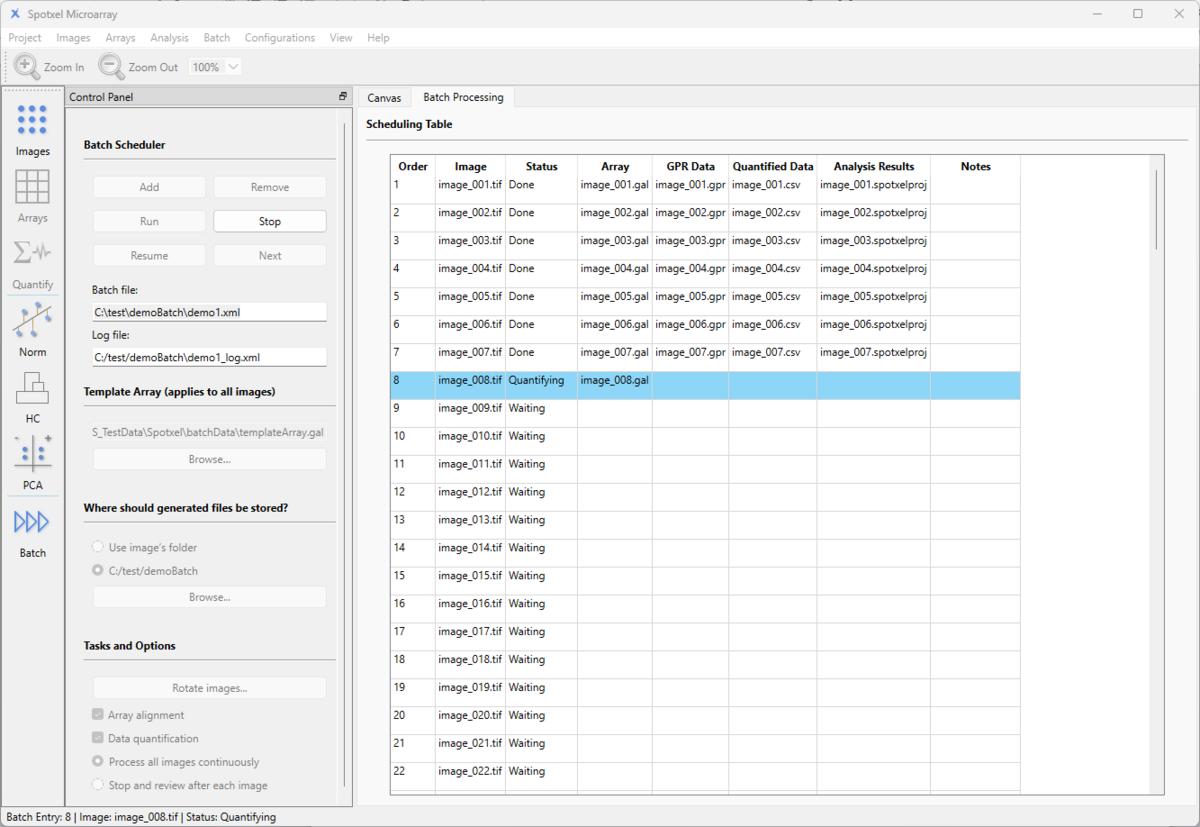This screenshot has height=827, width=1200.
Task: Switch to the Batch Processing tab
Action: 463,97
